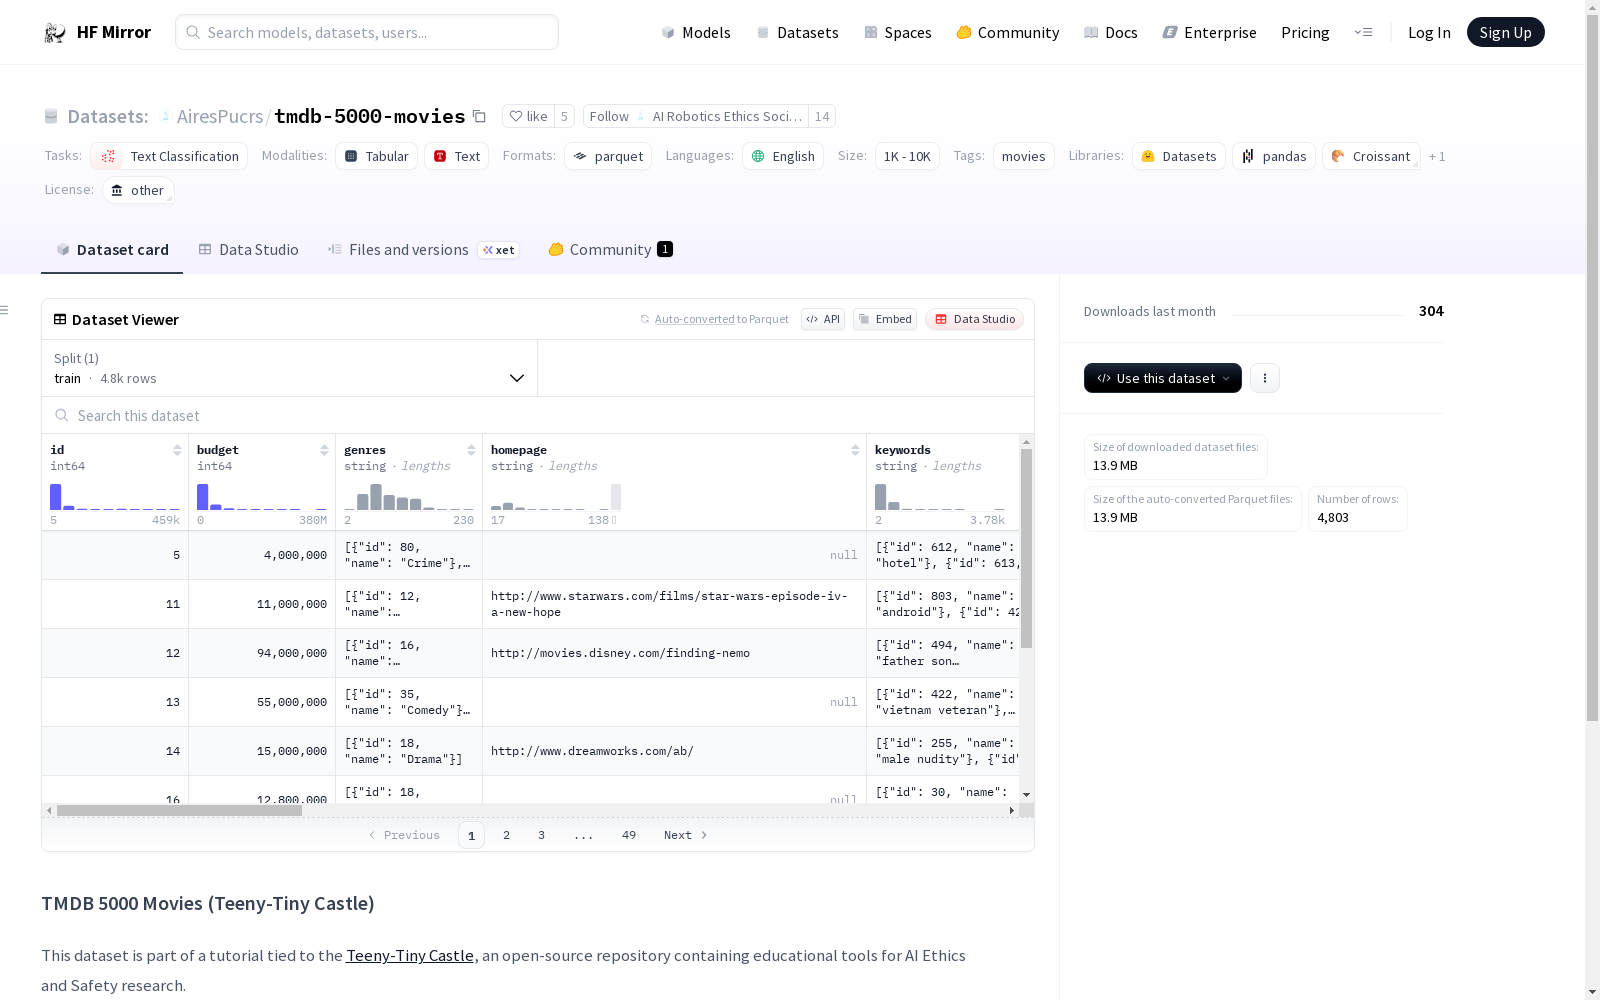Open Community in the top navigation
1600x1000 pixels.
pos(1008,32)
